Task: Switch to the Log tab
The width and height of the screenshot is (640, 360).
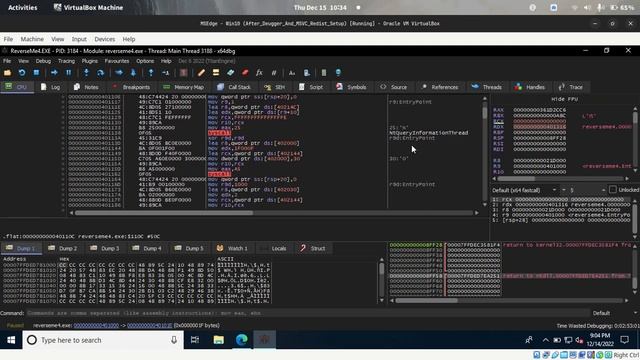Action: (51, 87)
